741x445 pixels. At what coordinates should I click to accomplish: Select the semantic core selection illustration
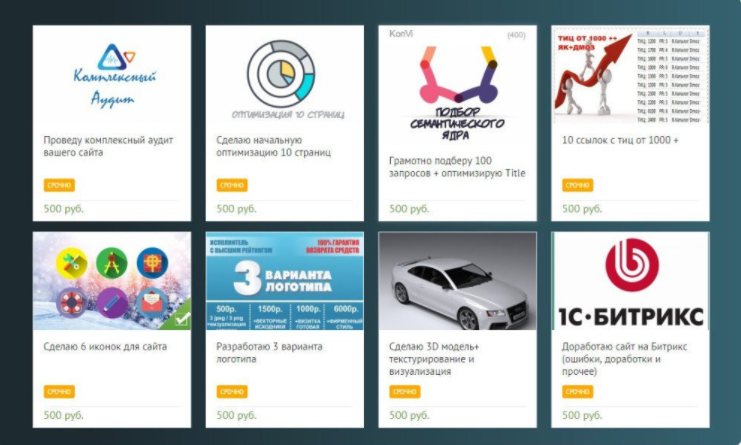coord(457,86)
